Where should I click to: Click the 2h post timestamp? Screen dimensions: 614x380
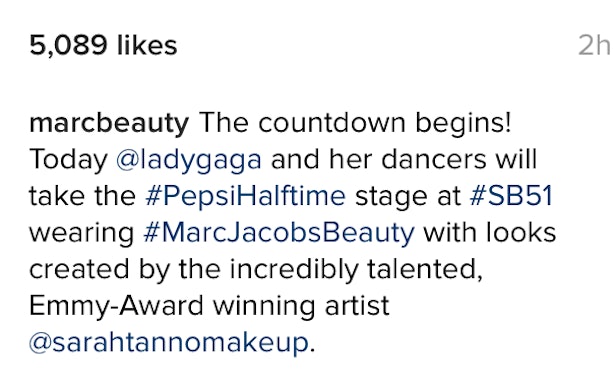pyautogui.click(x=595, y=45)
